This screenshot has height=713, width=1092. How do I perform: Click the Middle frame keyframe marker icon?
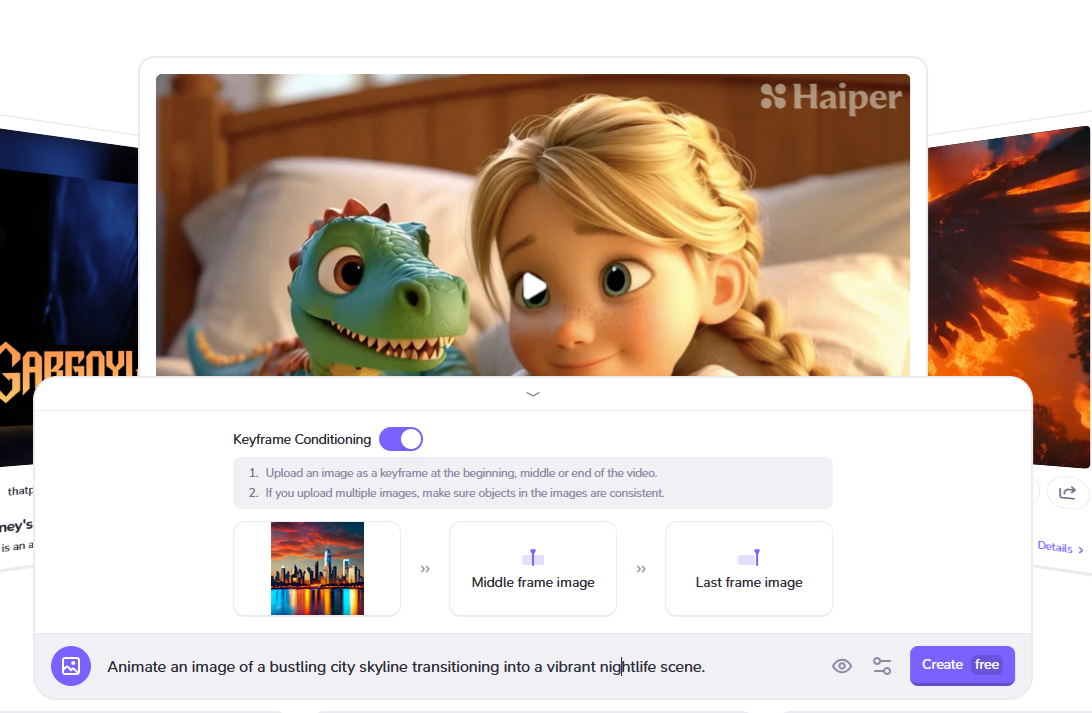(533, 558)
